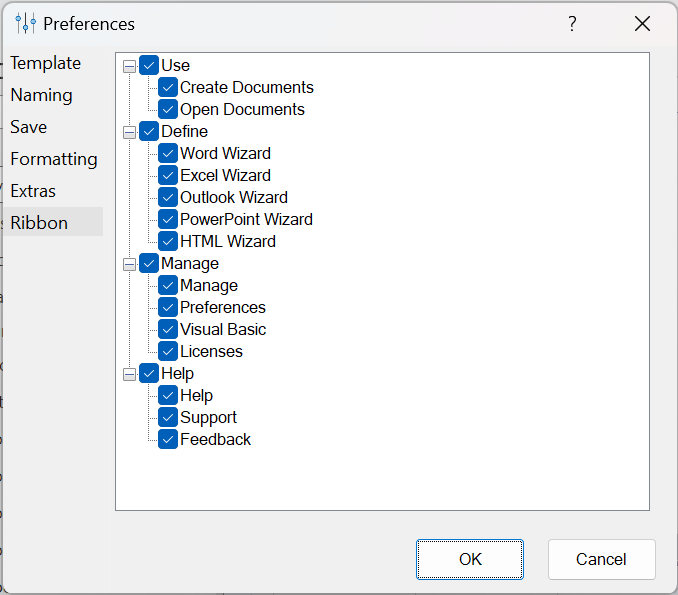
Task: Select the Extras tab
Action: click(x=33, y=191)
